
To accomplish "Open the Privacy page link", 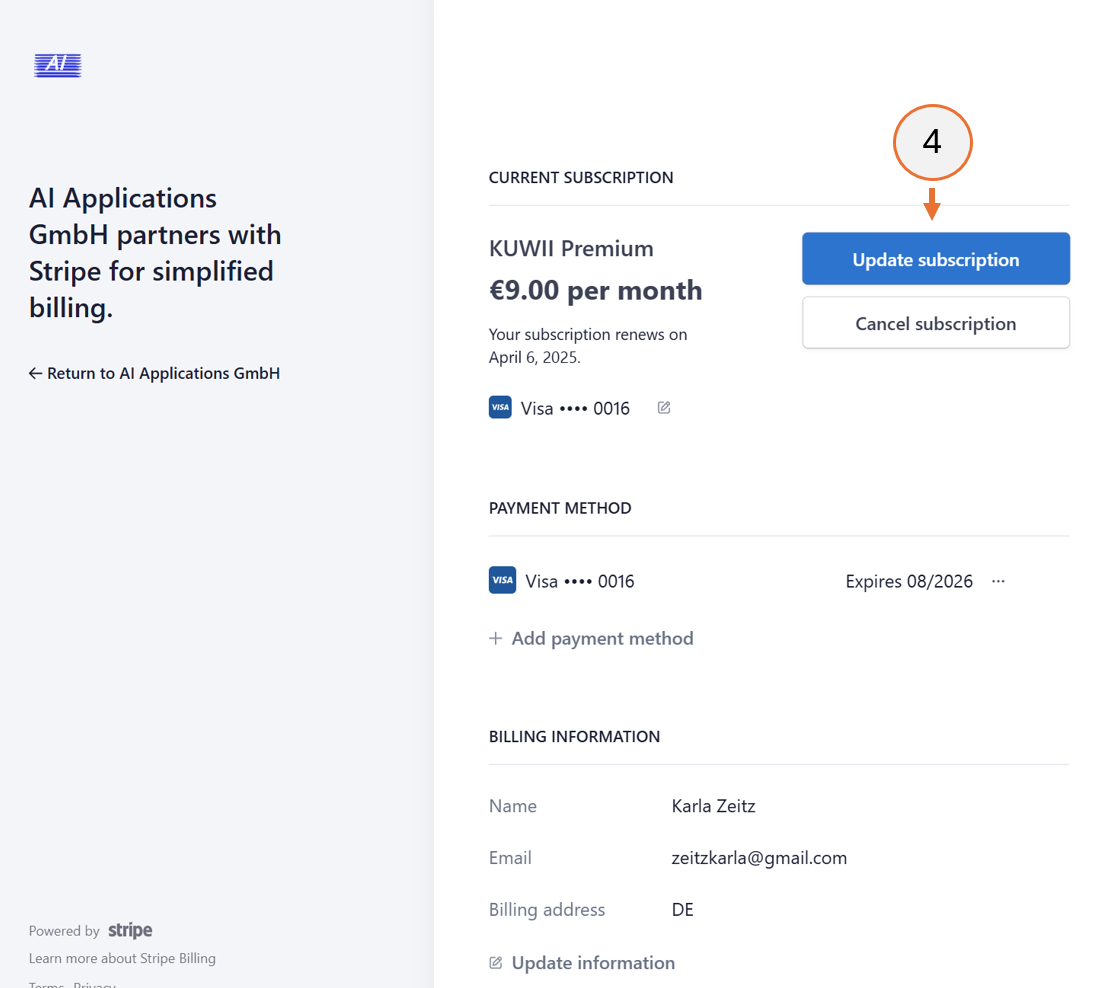I will click(94, 984).
